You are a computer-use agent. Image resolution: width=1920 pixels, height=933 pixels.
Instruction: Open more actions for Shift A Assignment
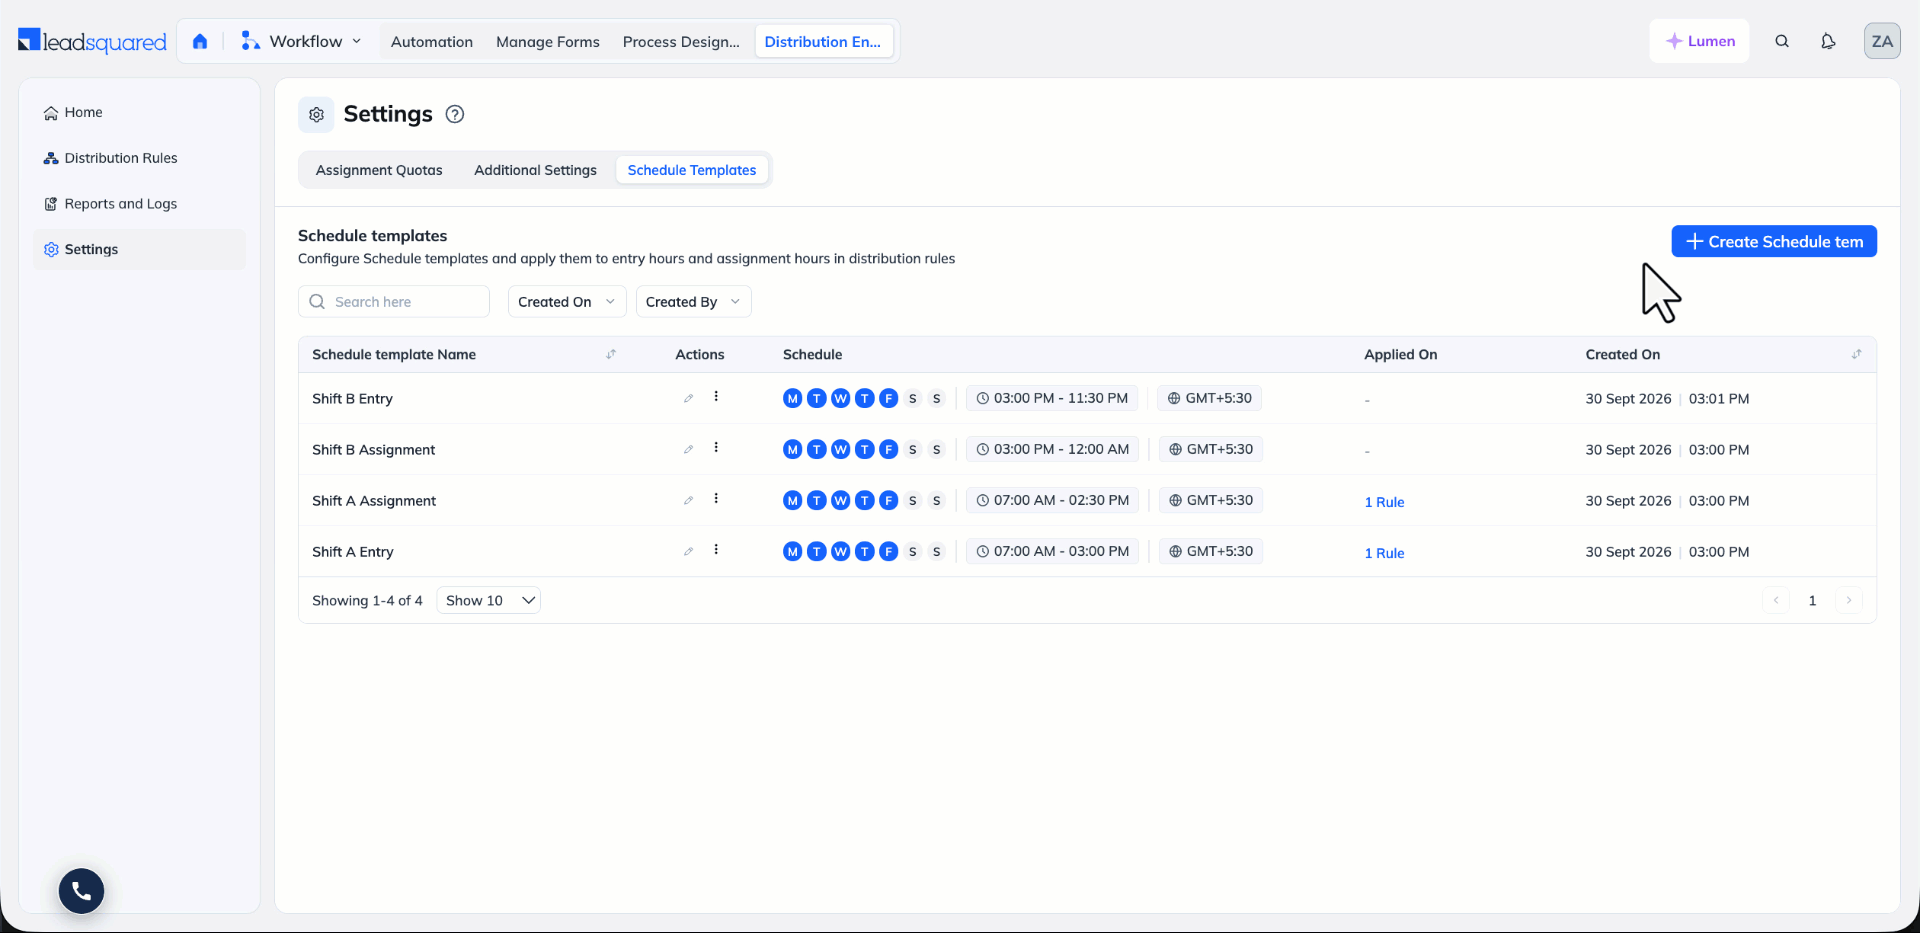coord(716,499)
